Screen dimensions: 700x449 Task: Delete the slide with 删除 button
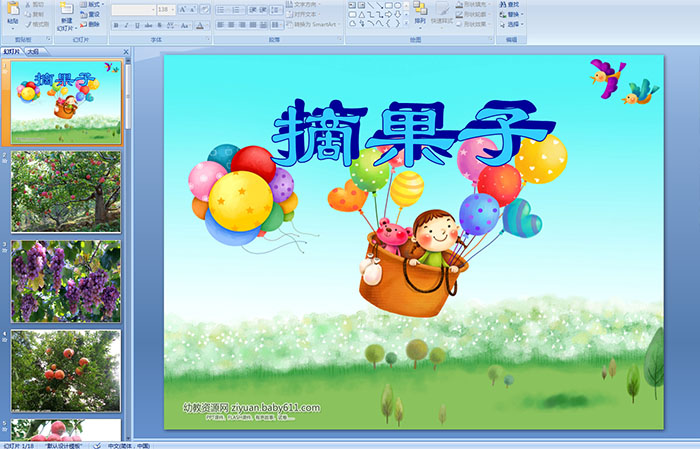90,24
